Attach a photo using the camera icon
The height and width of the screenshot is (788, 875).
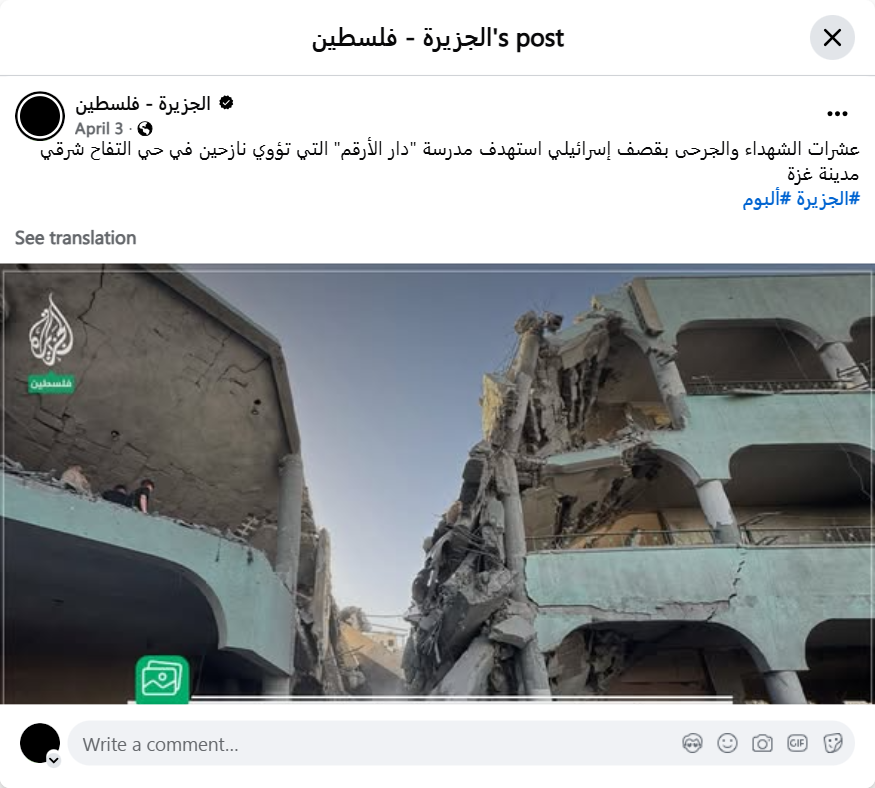click(x=762, y=743)
